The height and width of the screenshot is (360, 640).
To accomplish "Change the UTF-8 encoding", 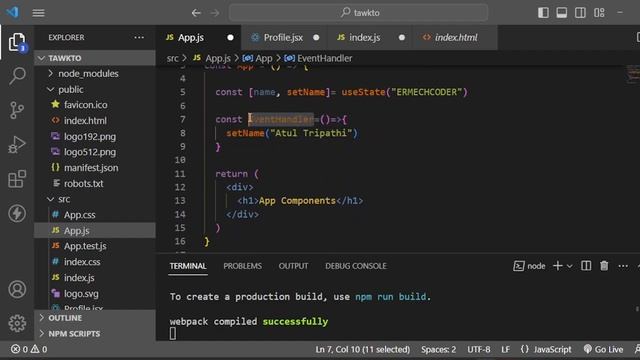I will point(479,349).
